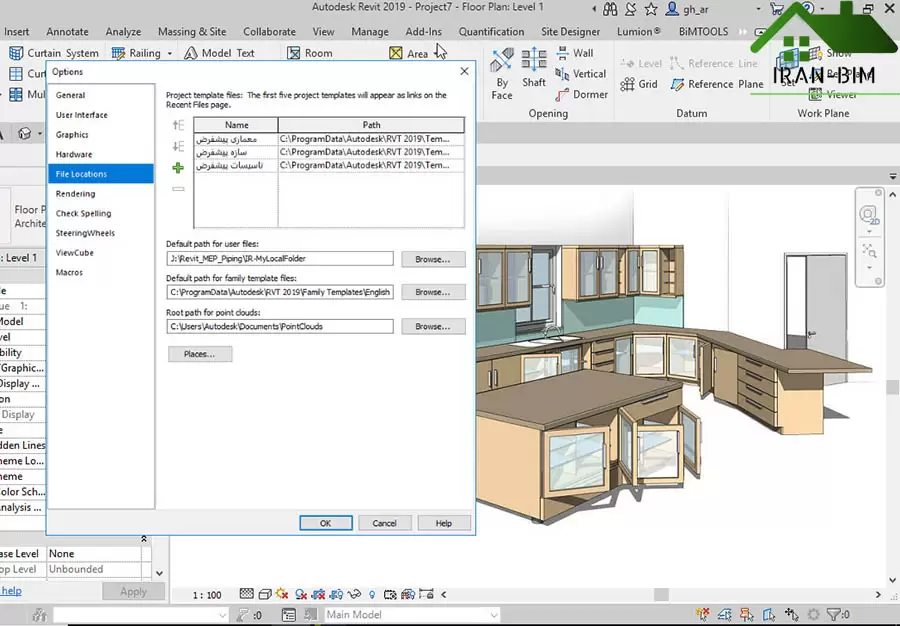Switch to the Collaborate ribbon tab
This screenshot has height=626, width=900.
coord(269,32)
